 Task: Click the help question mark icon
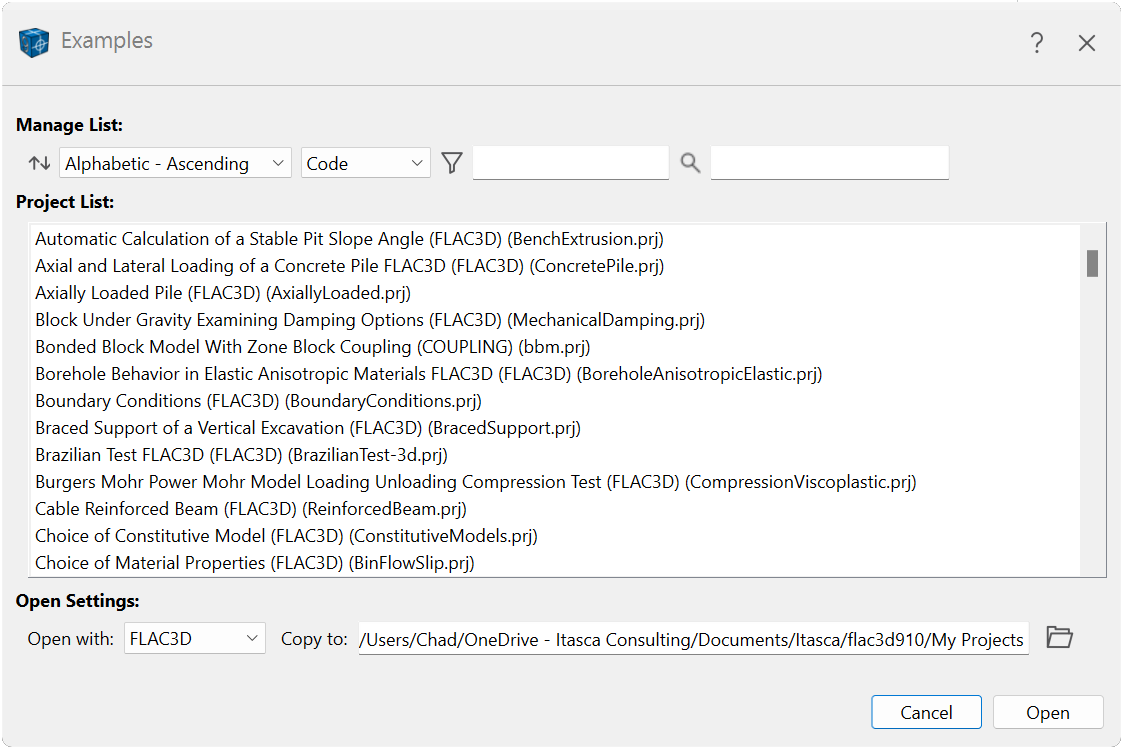[1037, 43]
